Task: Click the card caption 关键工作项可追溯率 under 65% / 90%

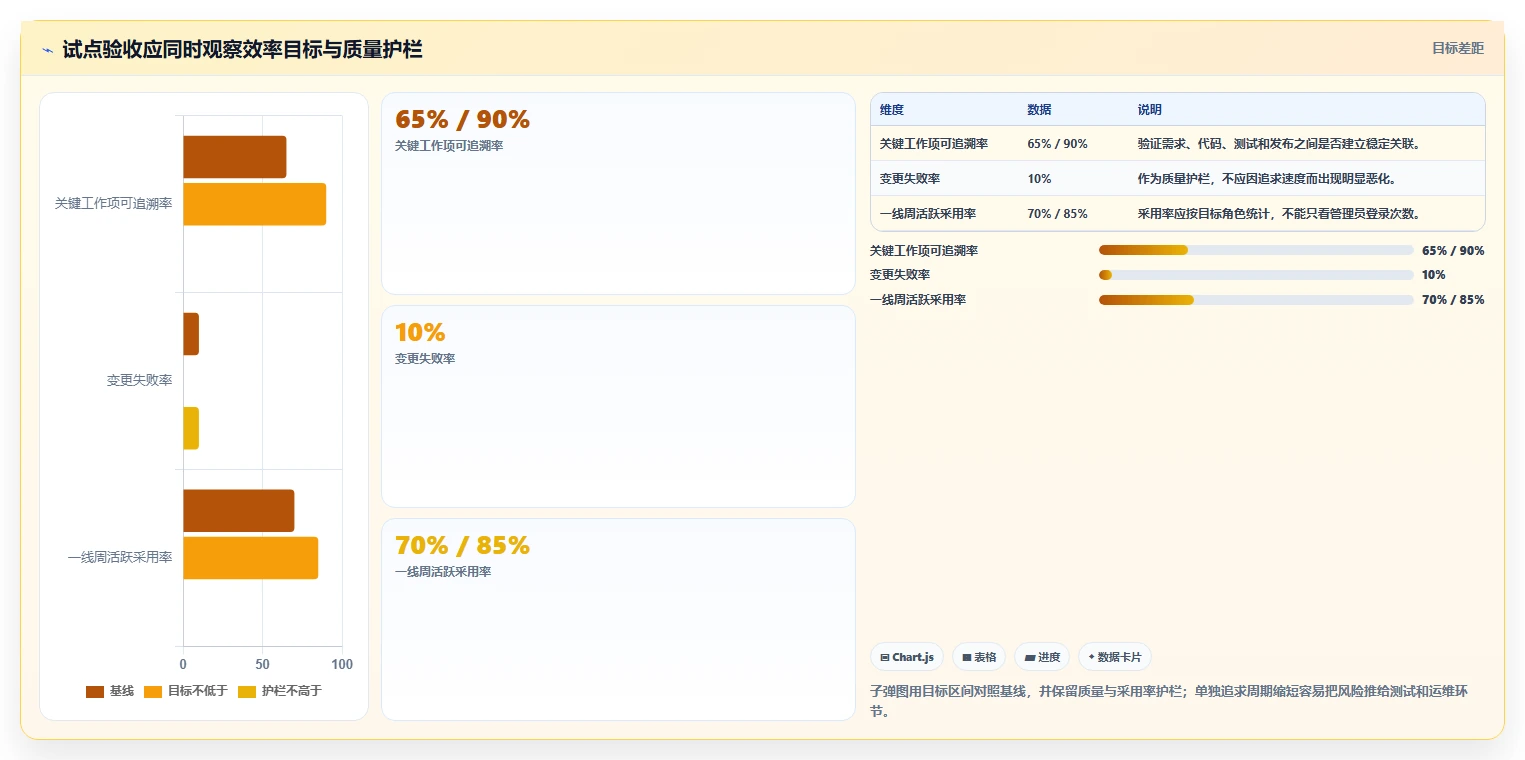Action: point(449,146)
